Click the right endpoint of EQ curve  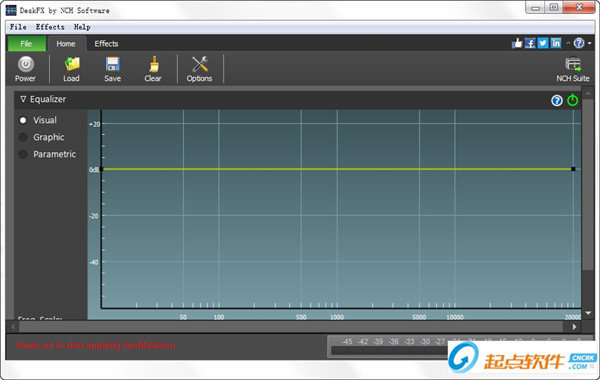point(573,169)
